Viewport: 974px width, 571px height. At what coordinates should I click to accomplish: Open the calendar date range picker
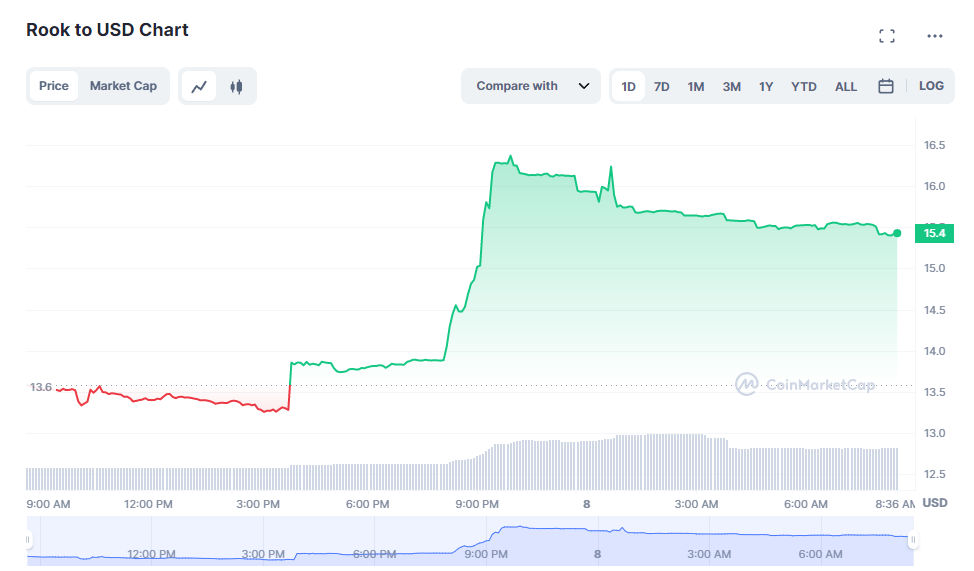click(x=885, y=87)
